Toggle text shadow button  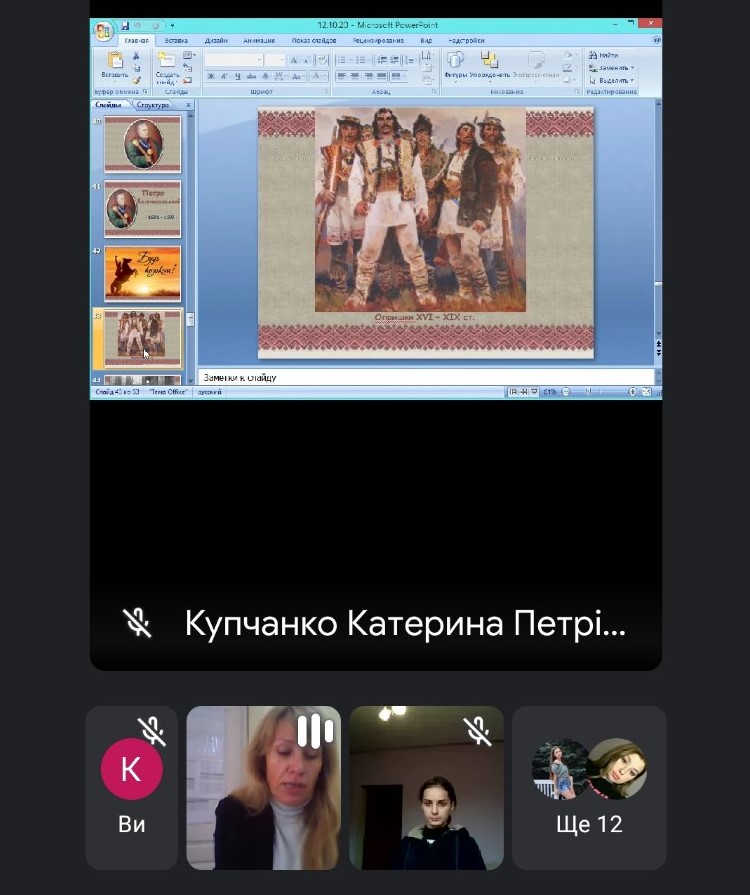[265, 76]
